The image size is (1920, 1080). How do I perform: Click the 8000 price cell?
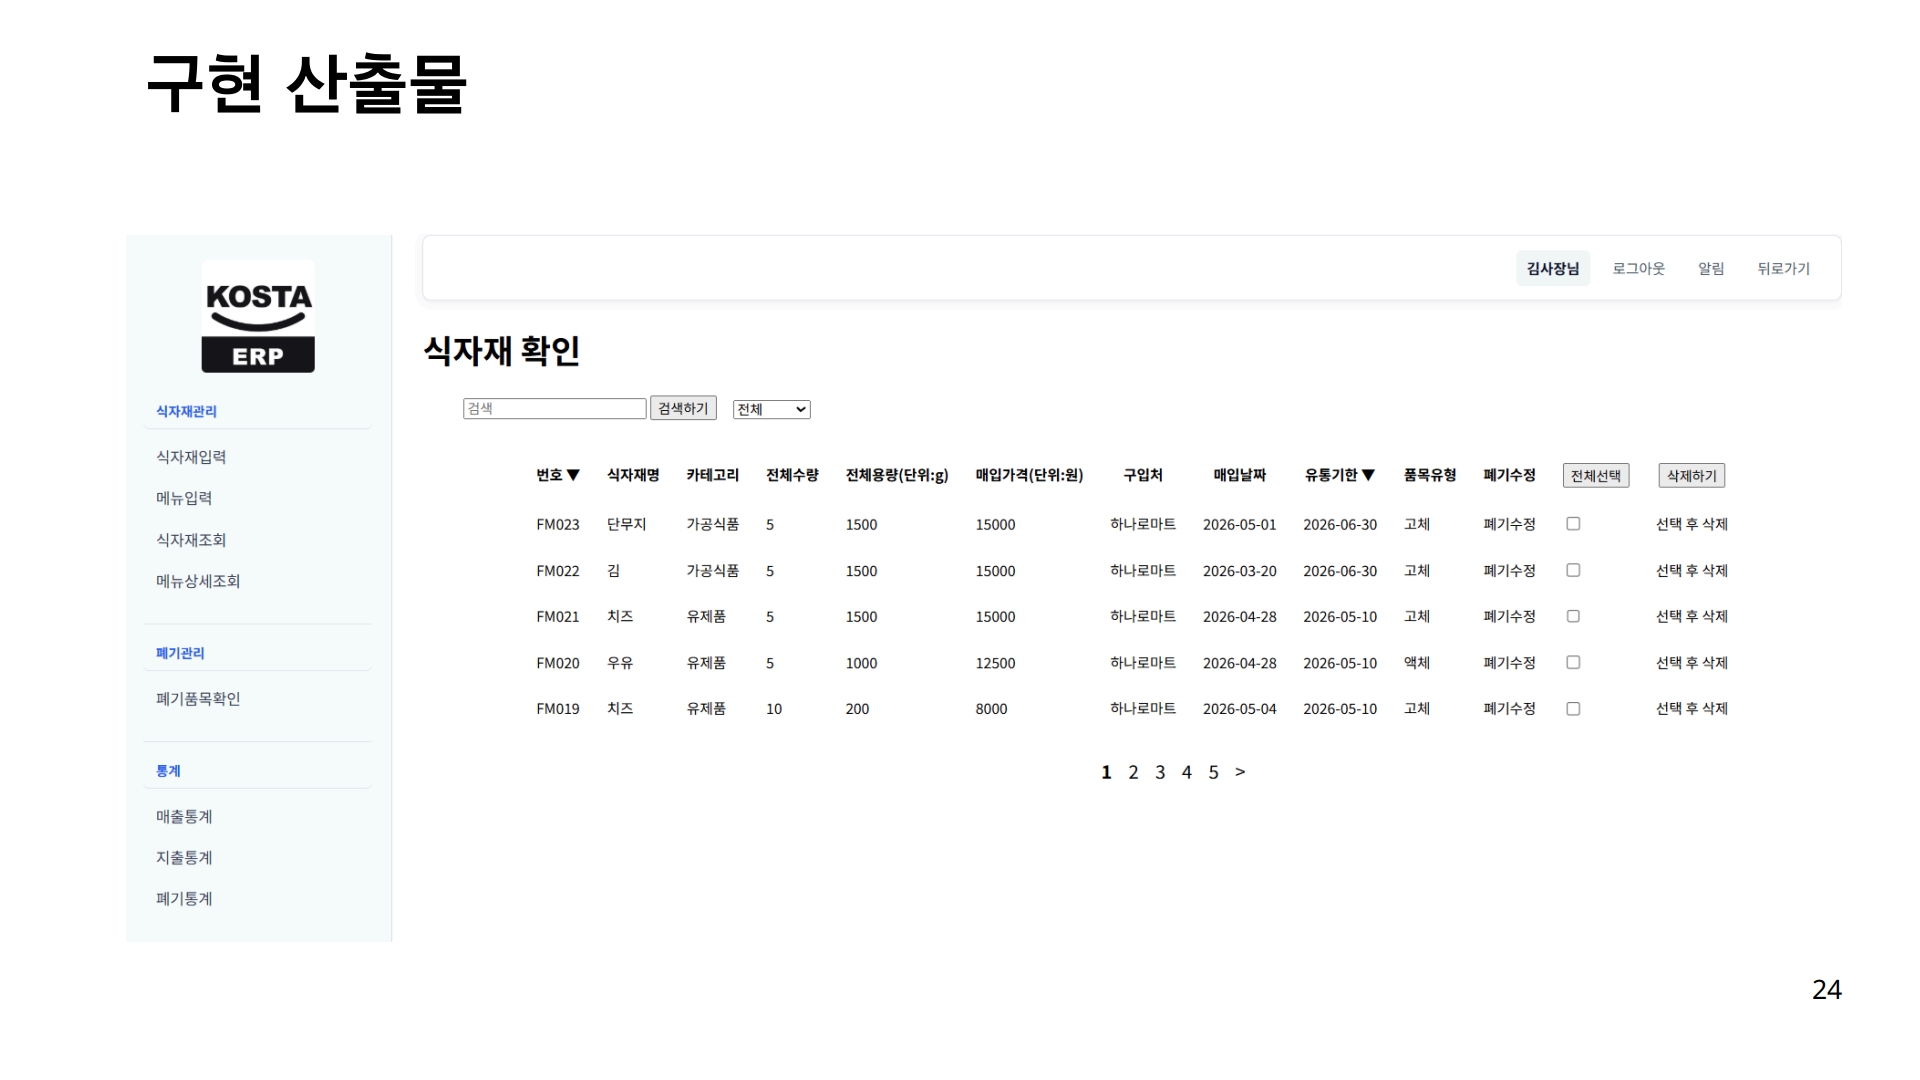(x=991, y=709)
